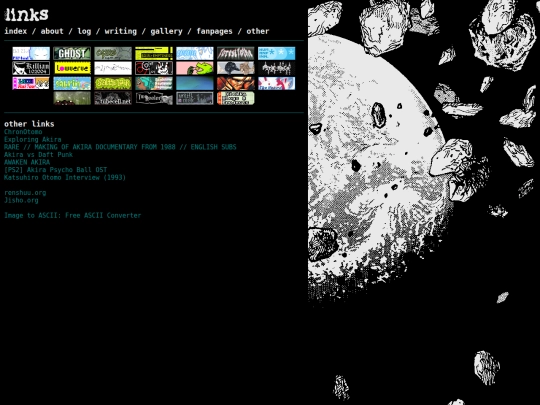Screen dimensions: 540x405
Task: Open the gray camo-style badge beside GHOST
Action: click(x=113, y=53)
